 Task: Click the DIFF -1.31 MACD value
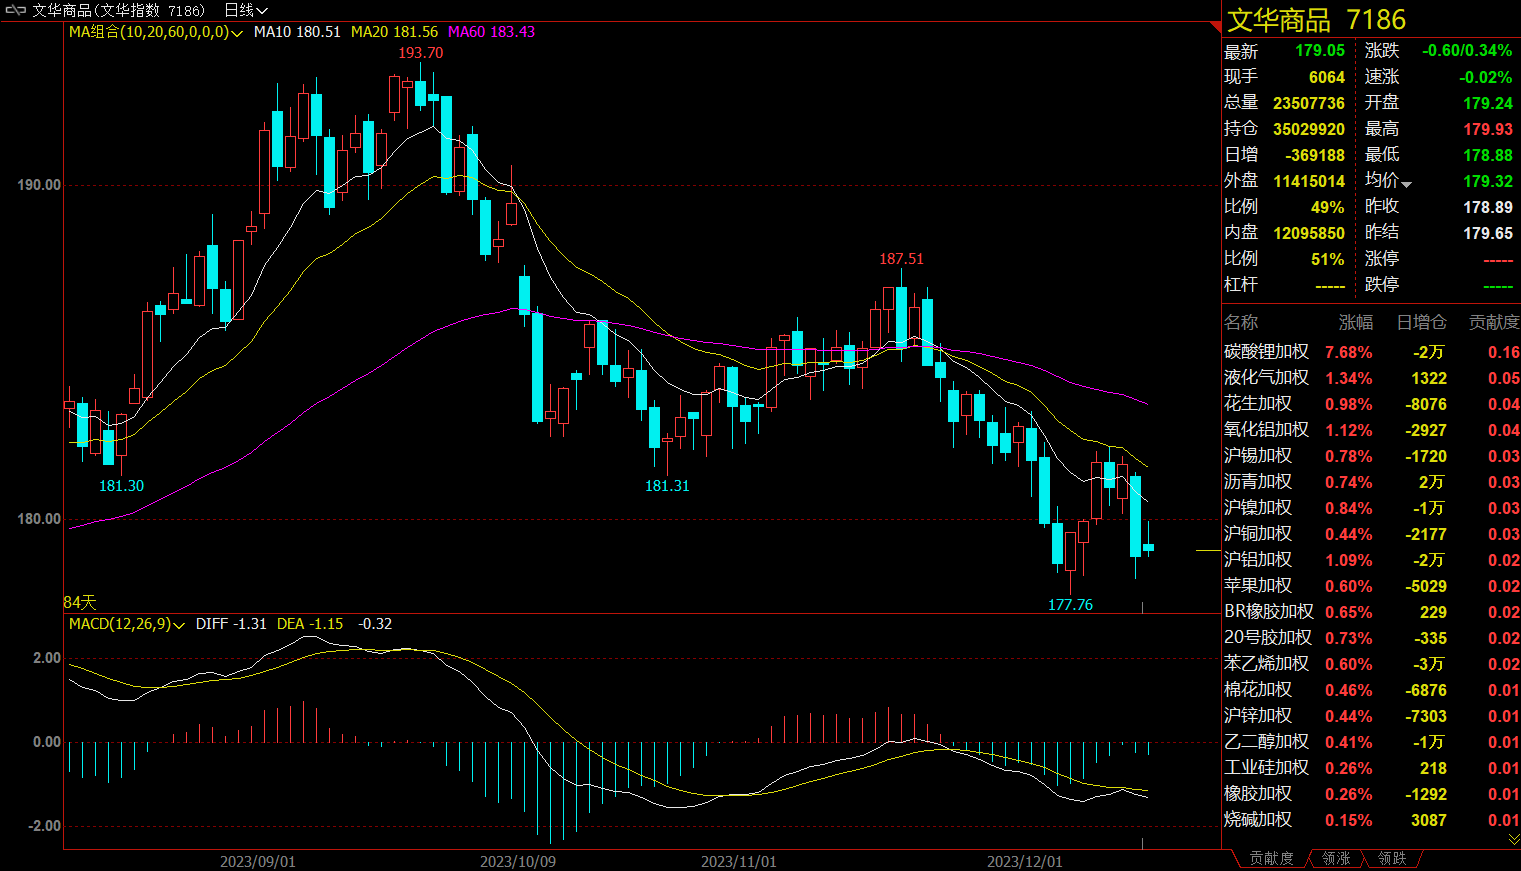[x=231, y=624]
